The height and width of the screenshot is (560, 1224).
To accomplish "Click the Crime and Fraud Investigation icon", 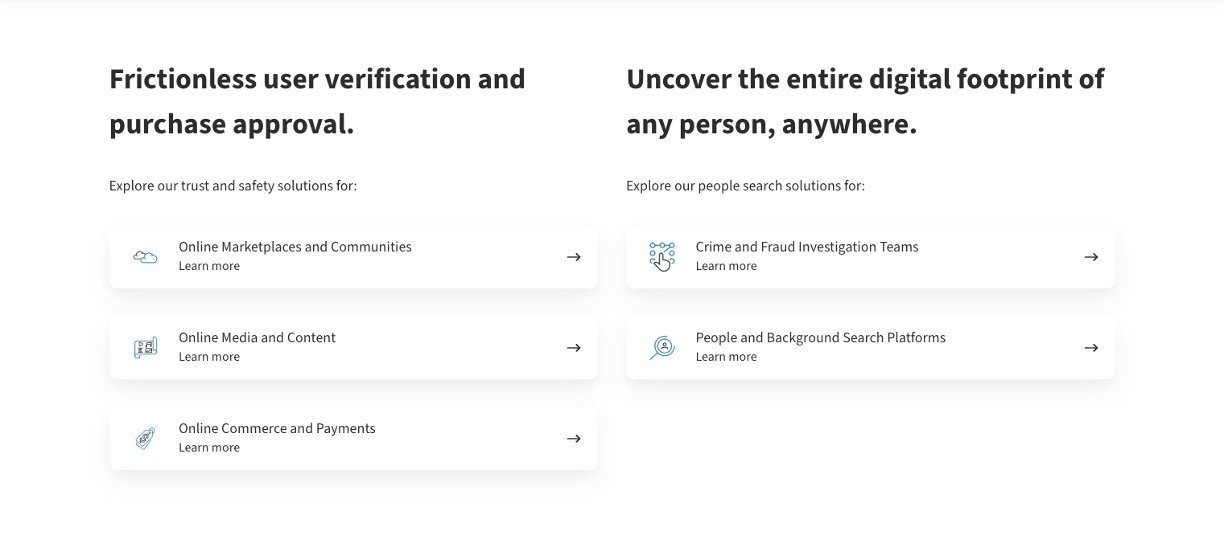I will point(662,257).
